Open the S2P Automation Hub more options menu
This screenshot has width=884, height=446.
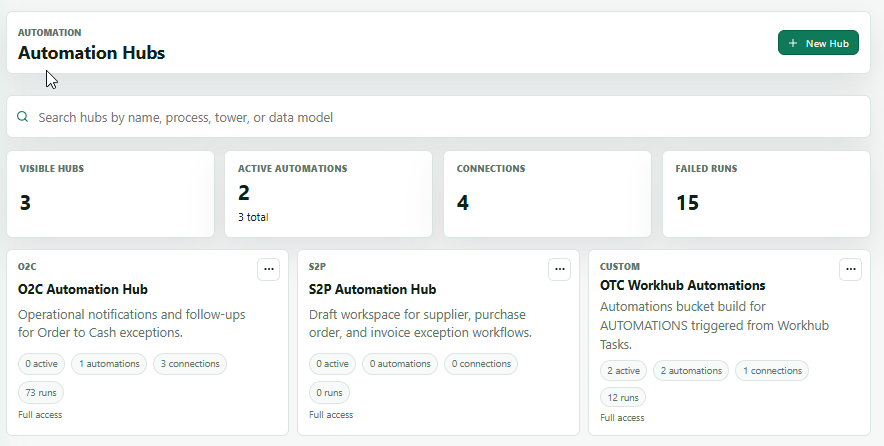(x=559, y=270)
